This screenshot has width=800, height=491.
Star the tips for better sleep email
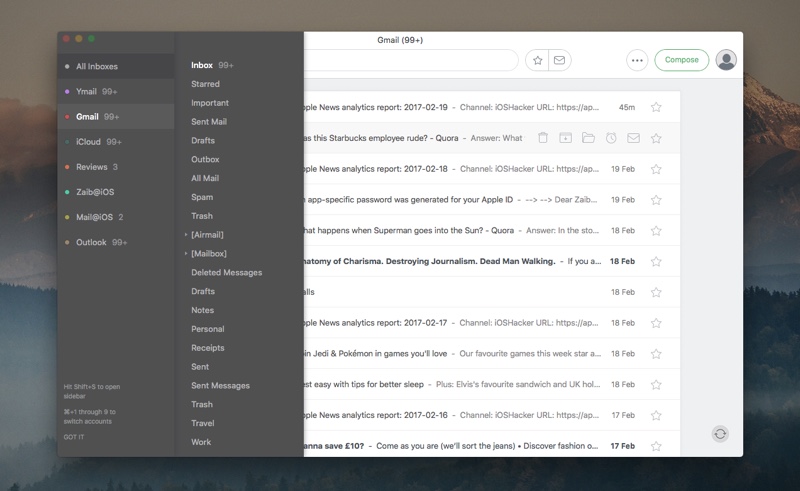[x=656, y=384]
